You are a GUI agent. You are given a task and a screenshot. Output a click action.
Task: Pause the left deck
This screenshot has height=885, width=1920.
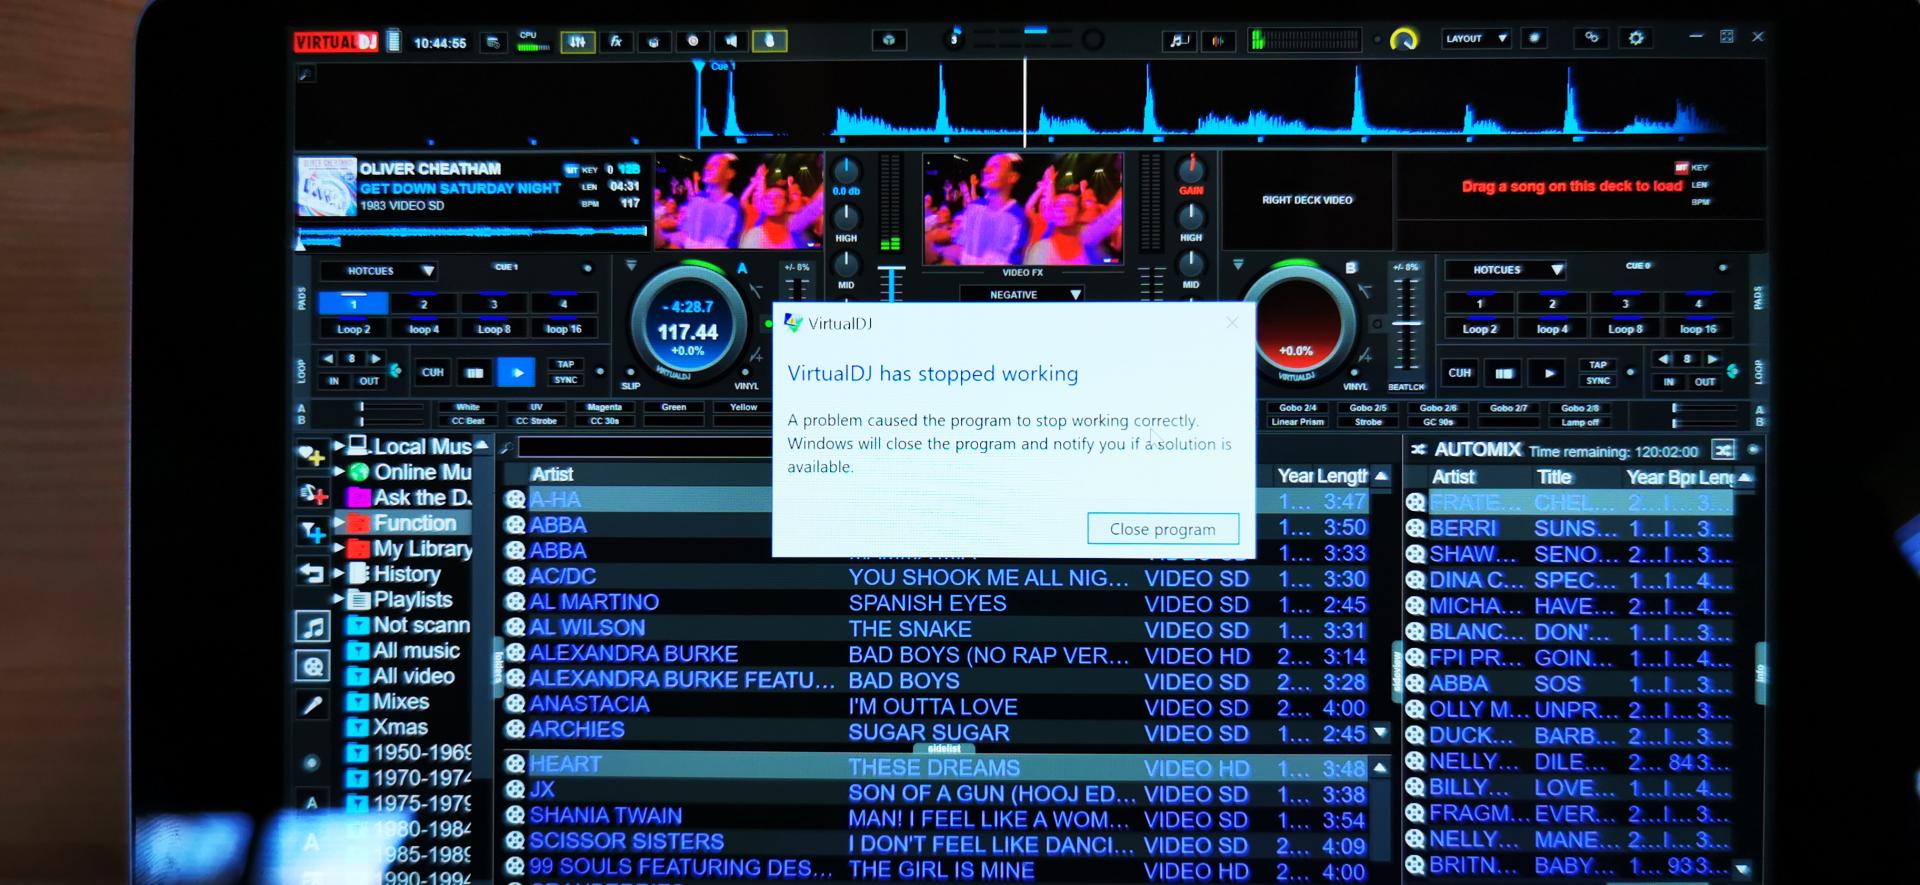coord(474,373)
